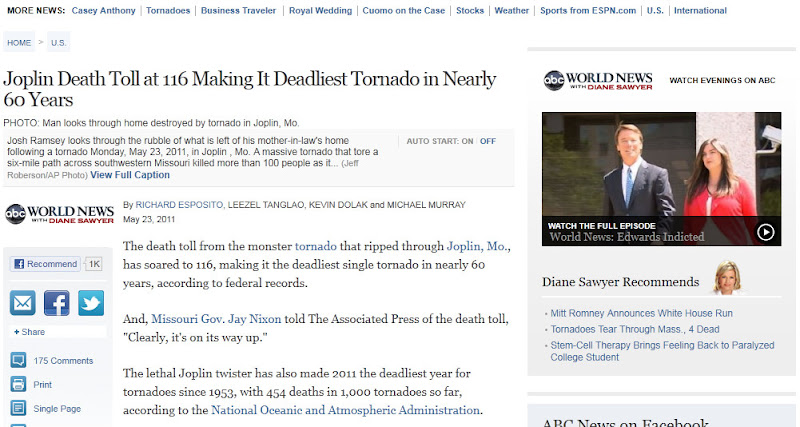Open Tornadoes Tear Through Mass. story

[635, 329]
